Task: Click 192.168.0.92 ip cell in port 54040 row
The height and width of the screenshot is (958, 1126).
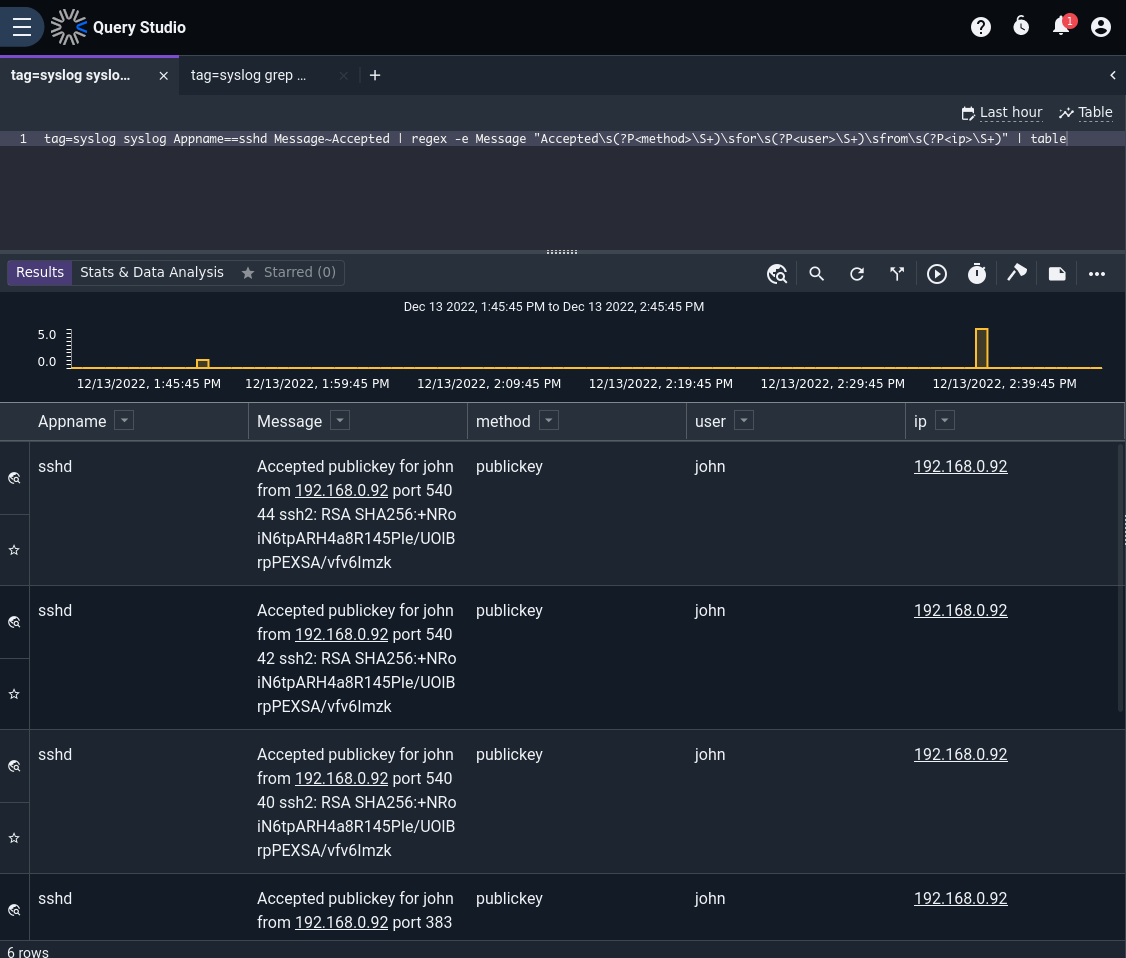Action: point(960,755)
